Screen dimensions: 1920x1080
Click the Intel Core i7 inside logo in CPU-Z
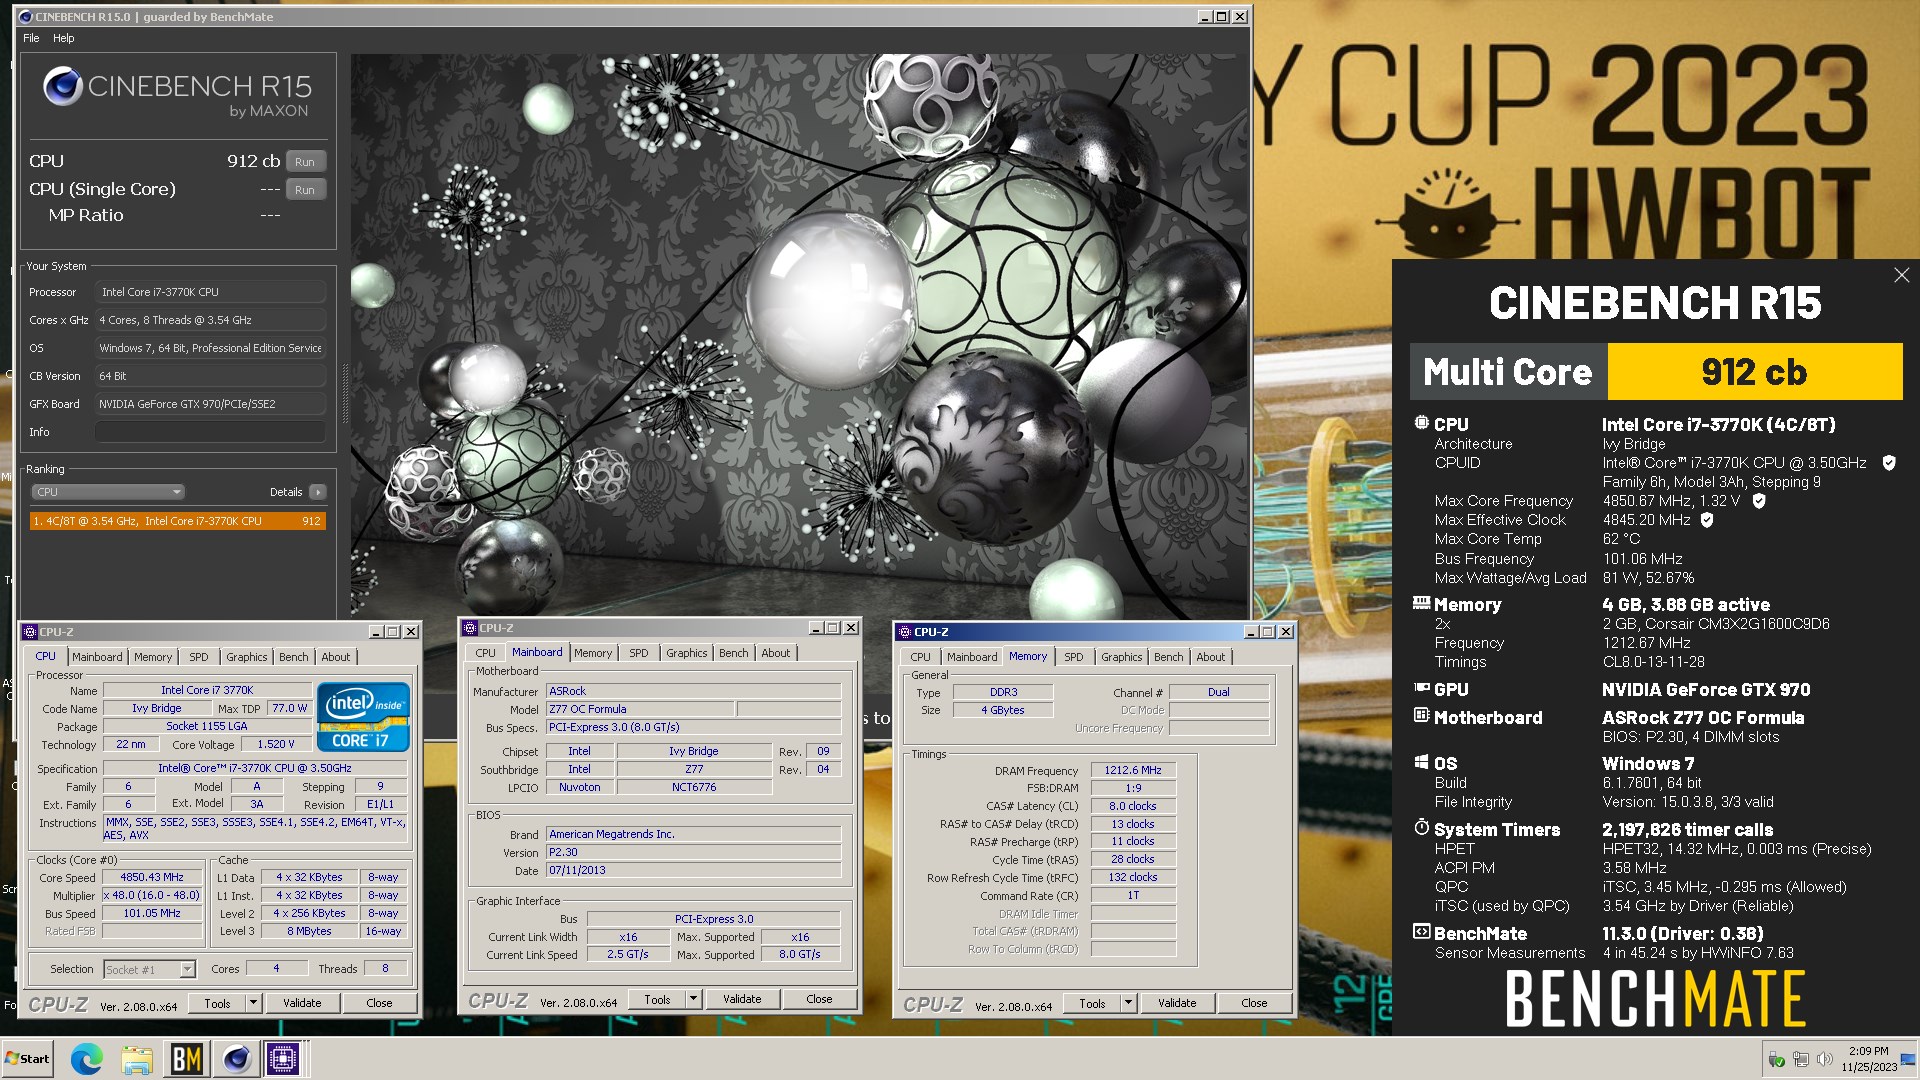pyautogui.click(x=363, y=717)
